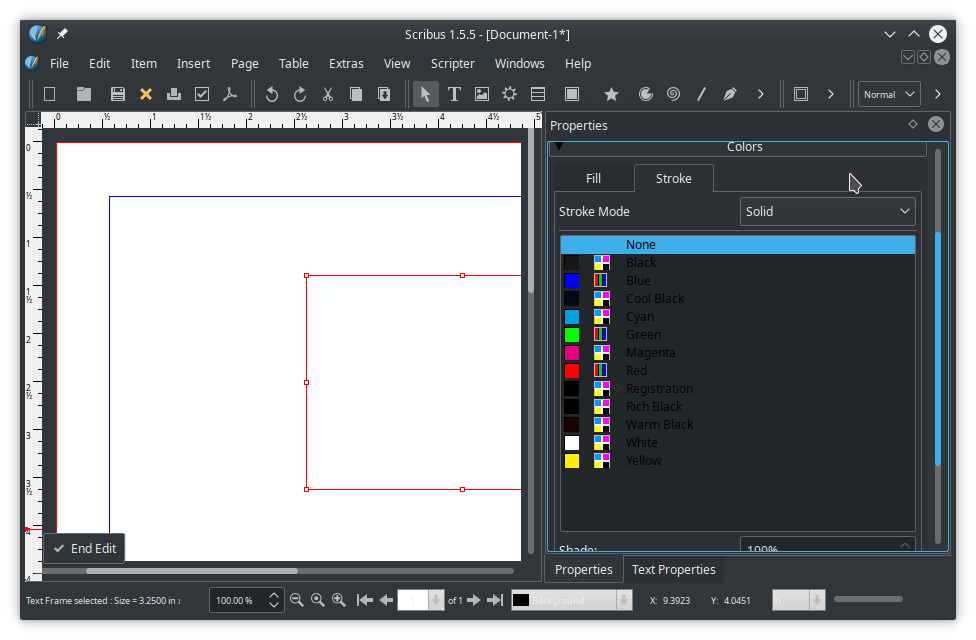This screenshot has width=976, height=640.
Task: Open the Normal preview quality dropdown
Action: pyautogui.click(x=888, y=94)
